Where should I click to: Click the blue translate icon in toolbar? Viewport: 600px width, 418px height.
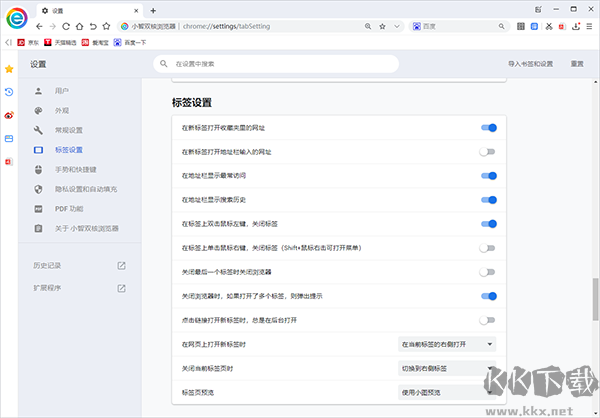[534, 26]
